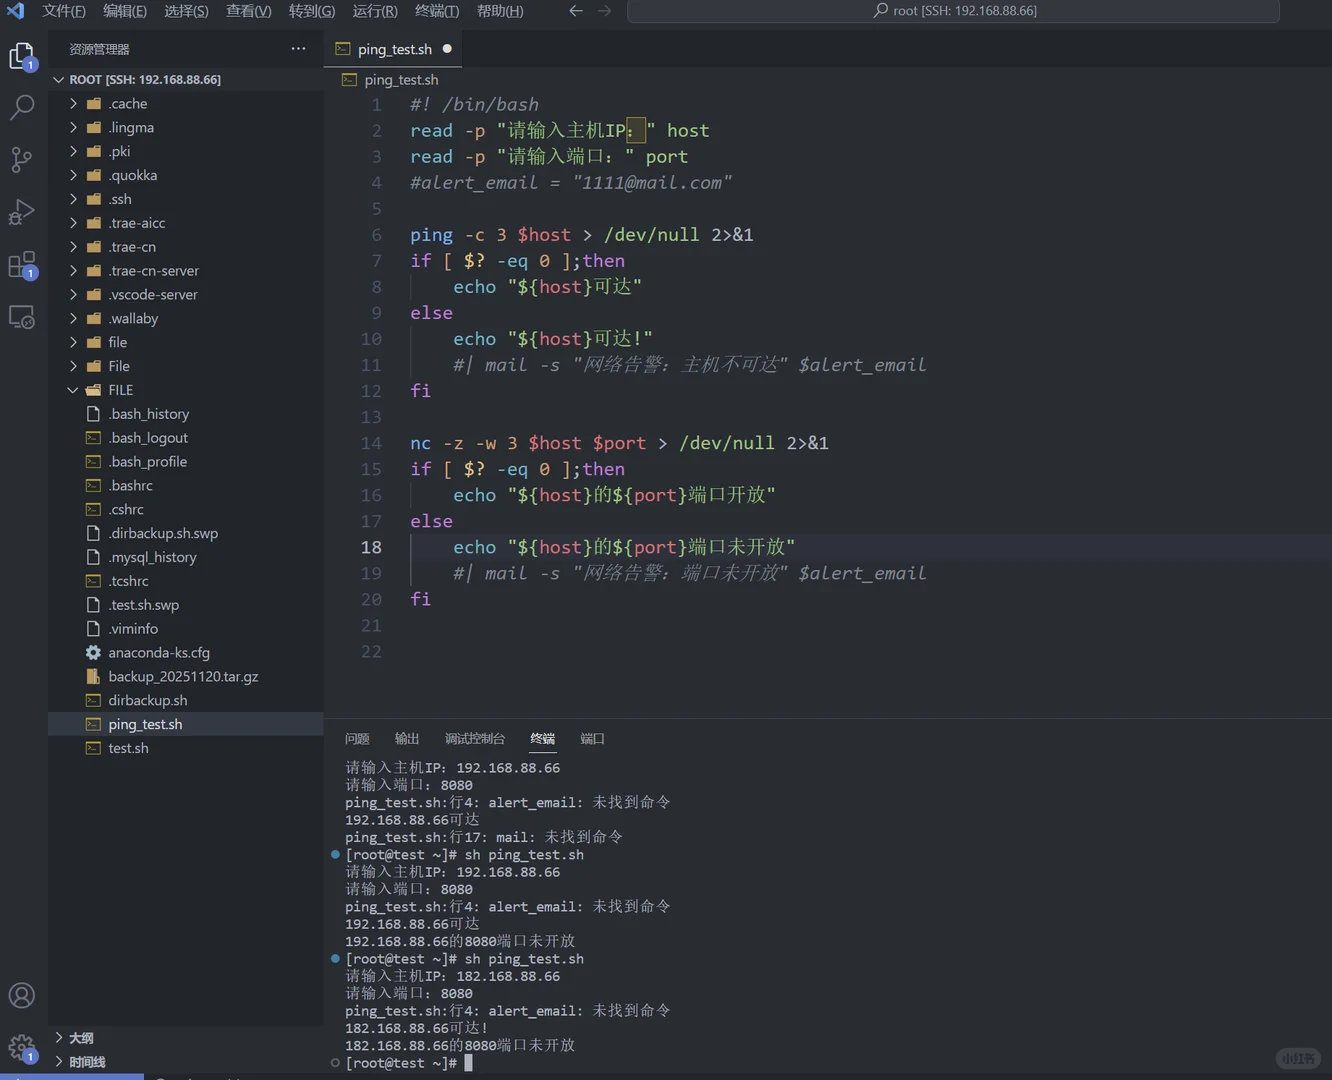Open the 选择(S) menu

[x=186, y=11]
